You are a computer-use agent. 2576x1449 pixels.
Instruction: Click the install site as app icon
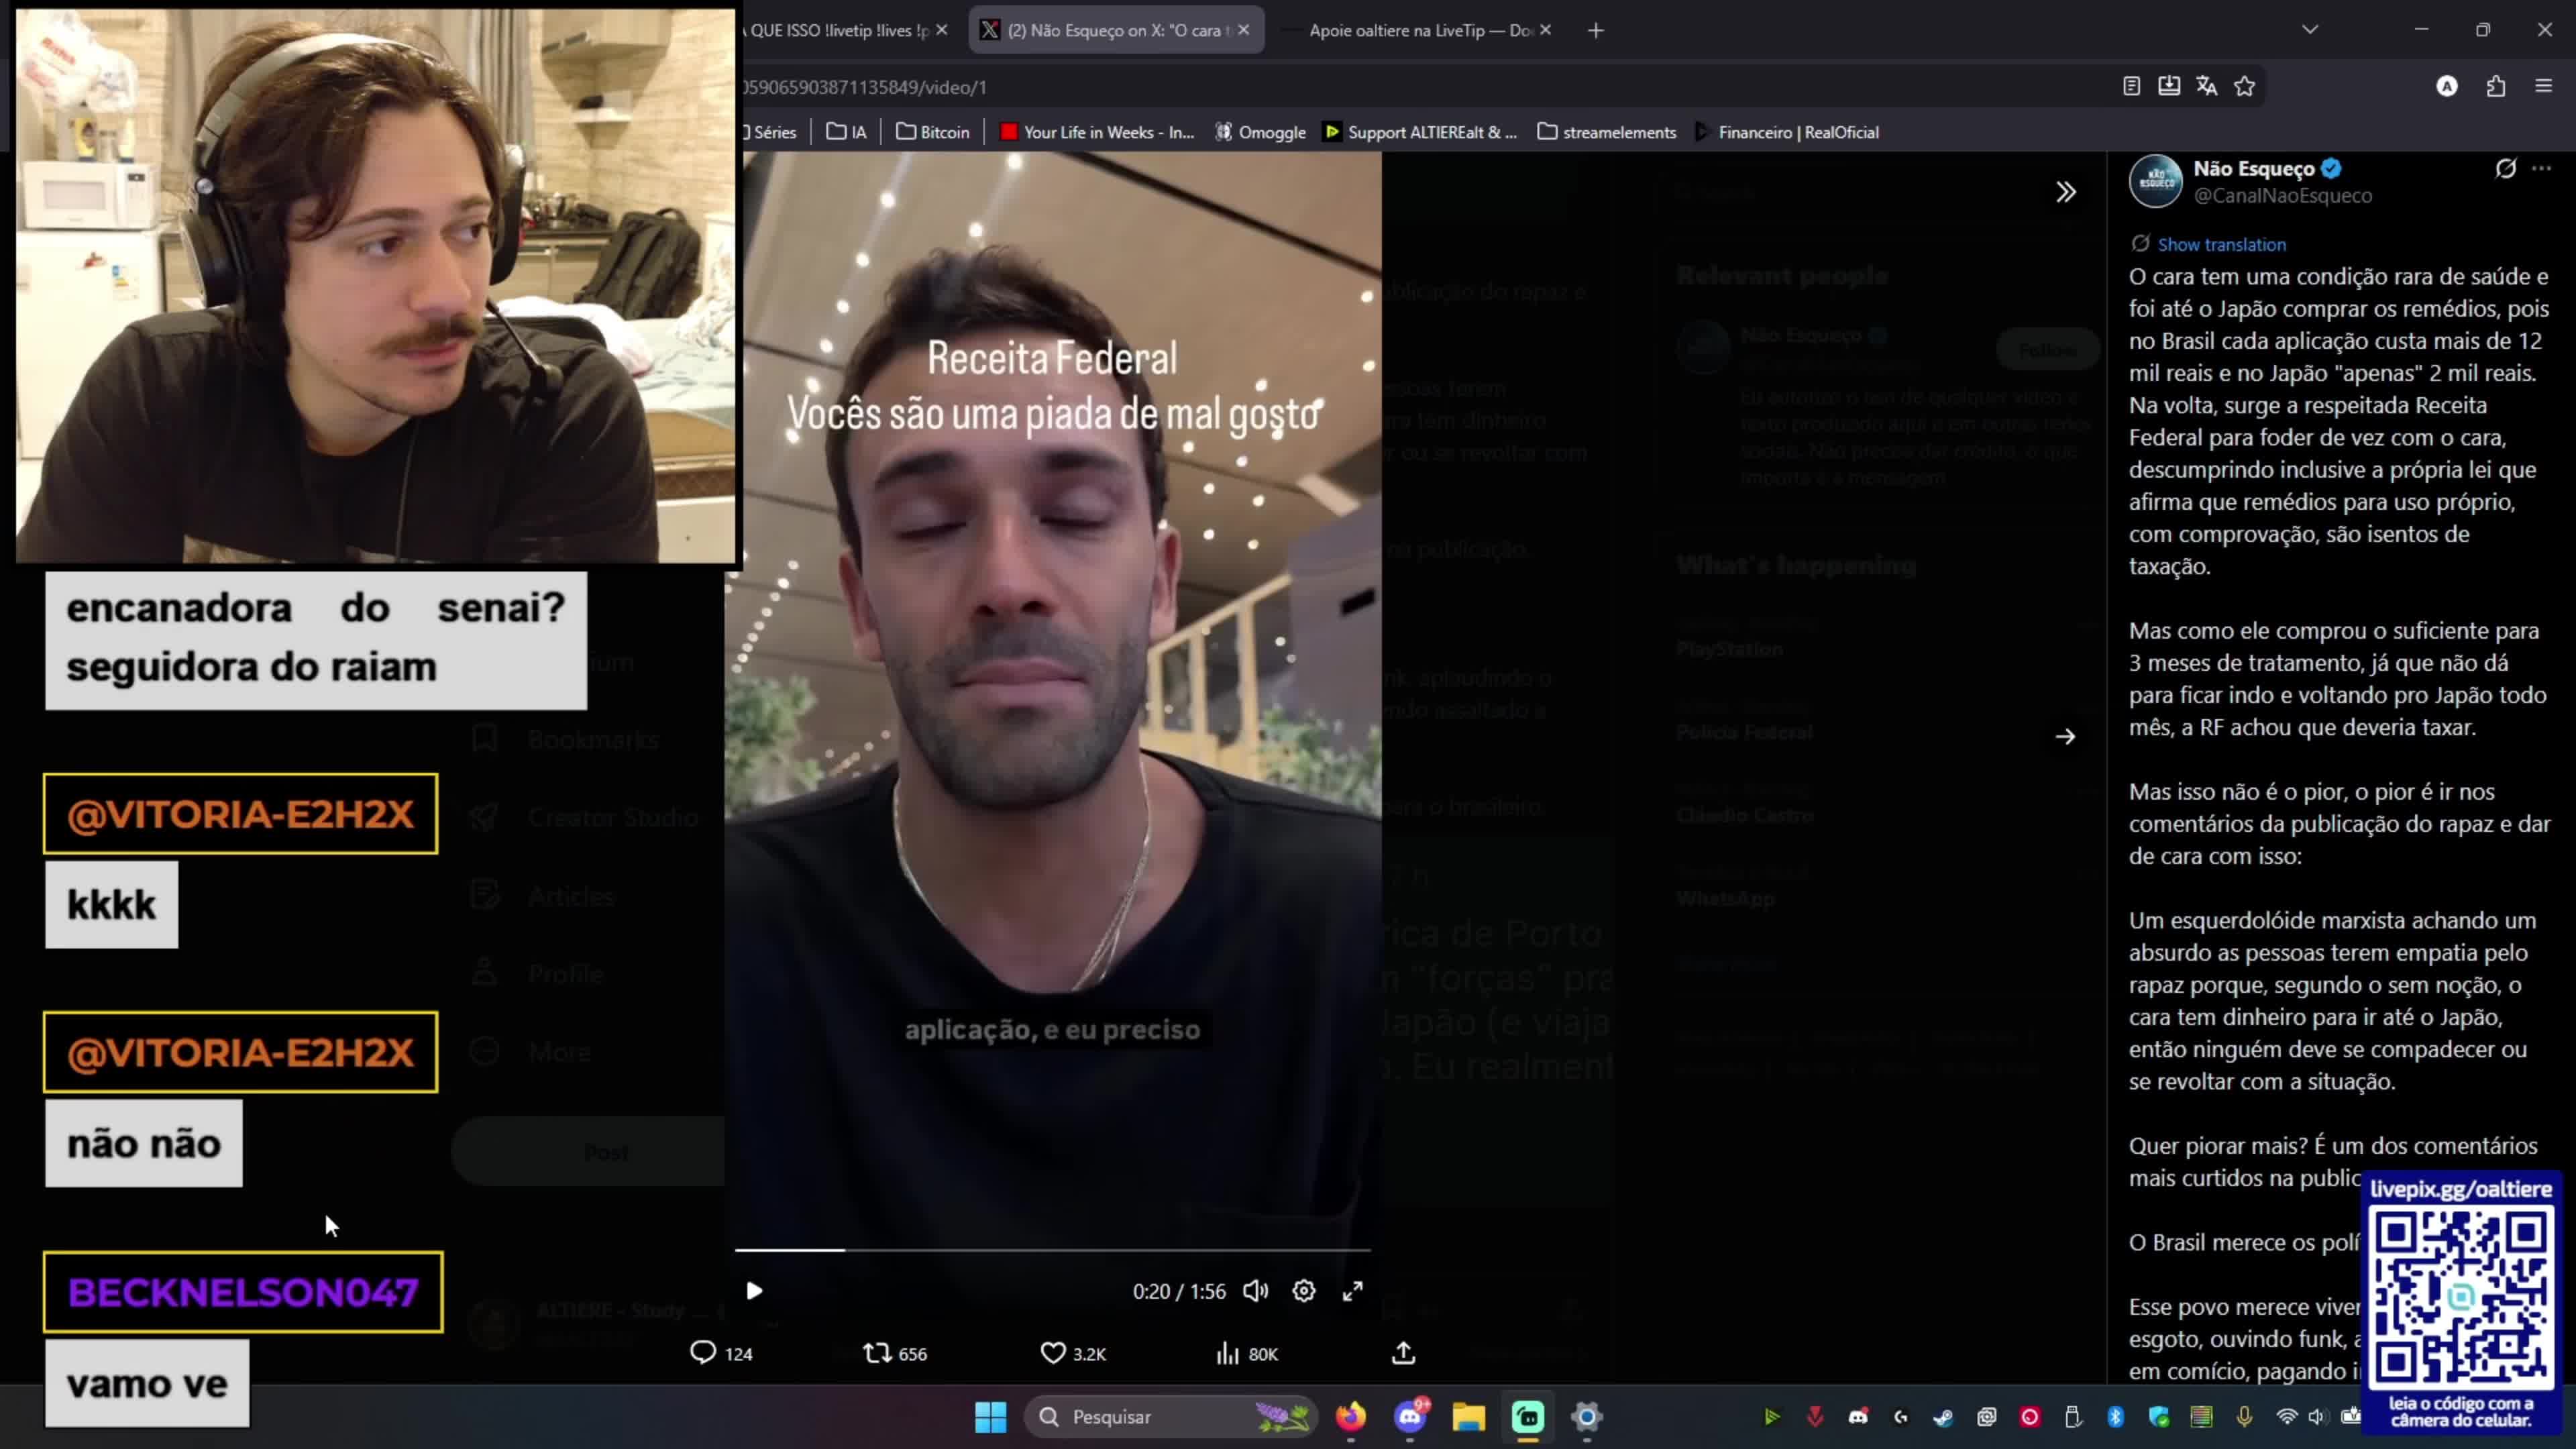2169,87
